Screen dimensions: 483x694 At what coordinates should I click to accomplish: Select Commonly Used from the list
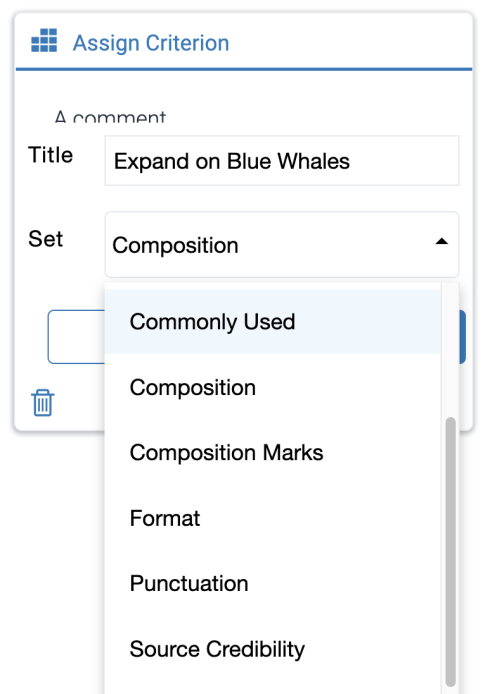point(273,322)
